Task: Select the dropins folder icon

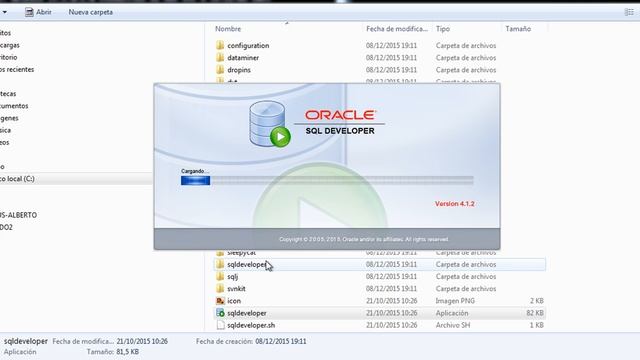Action: click(x=220, y=69)
